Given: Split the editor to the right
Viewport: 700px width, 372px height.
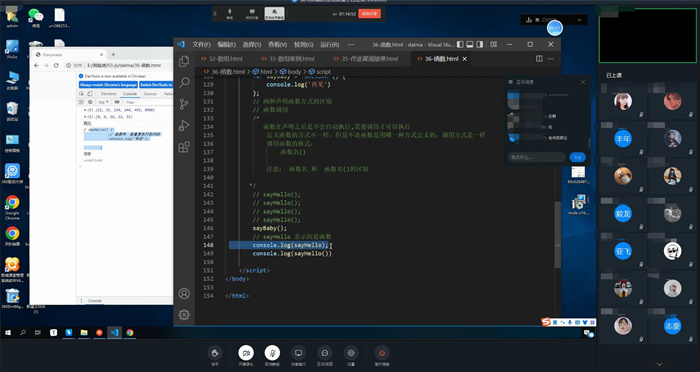Looking at the screenshot, I should pyautogui.click(x=539, y=59).
